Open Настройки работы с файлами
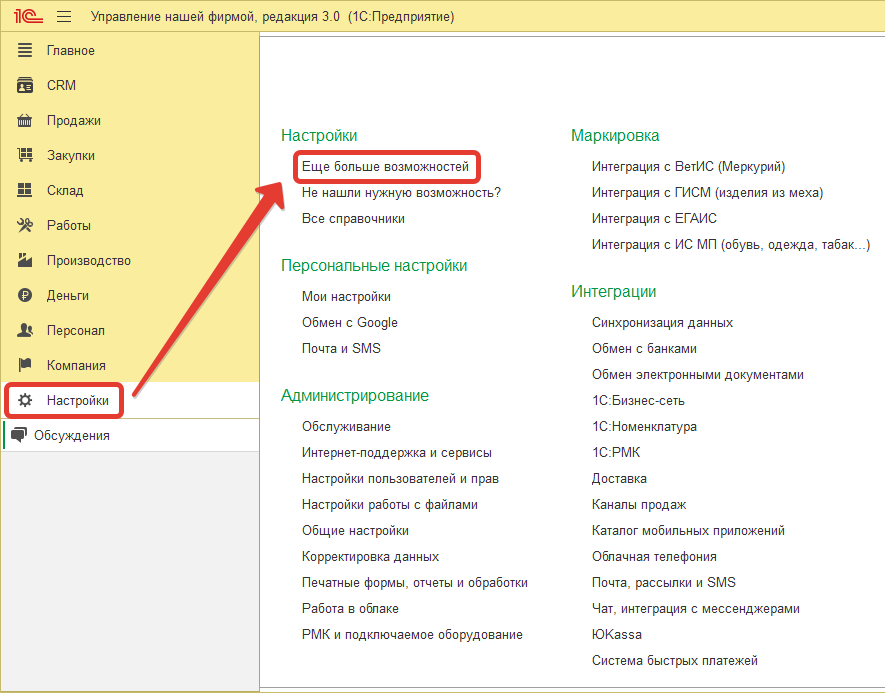Image resolution: width=885 pixels, height=693 pixels. click(x=389, y=504)
